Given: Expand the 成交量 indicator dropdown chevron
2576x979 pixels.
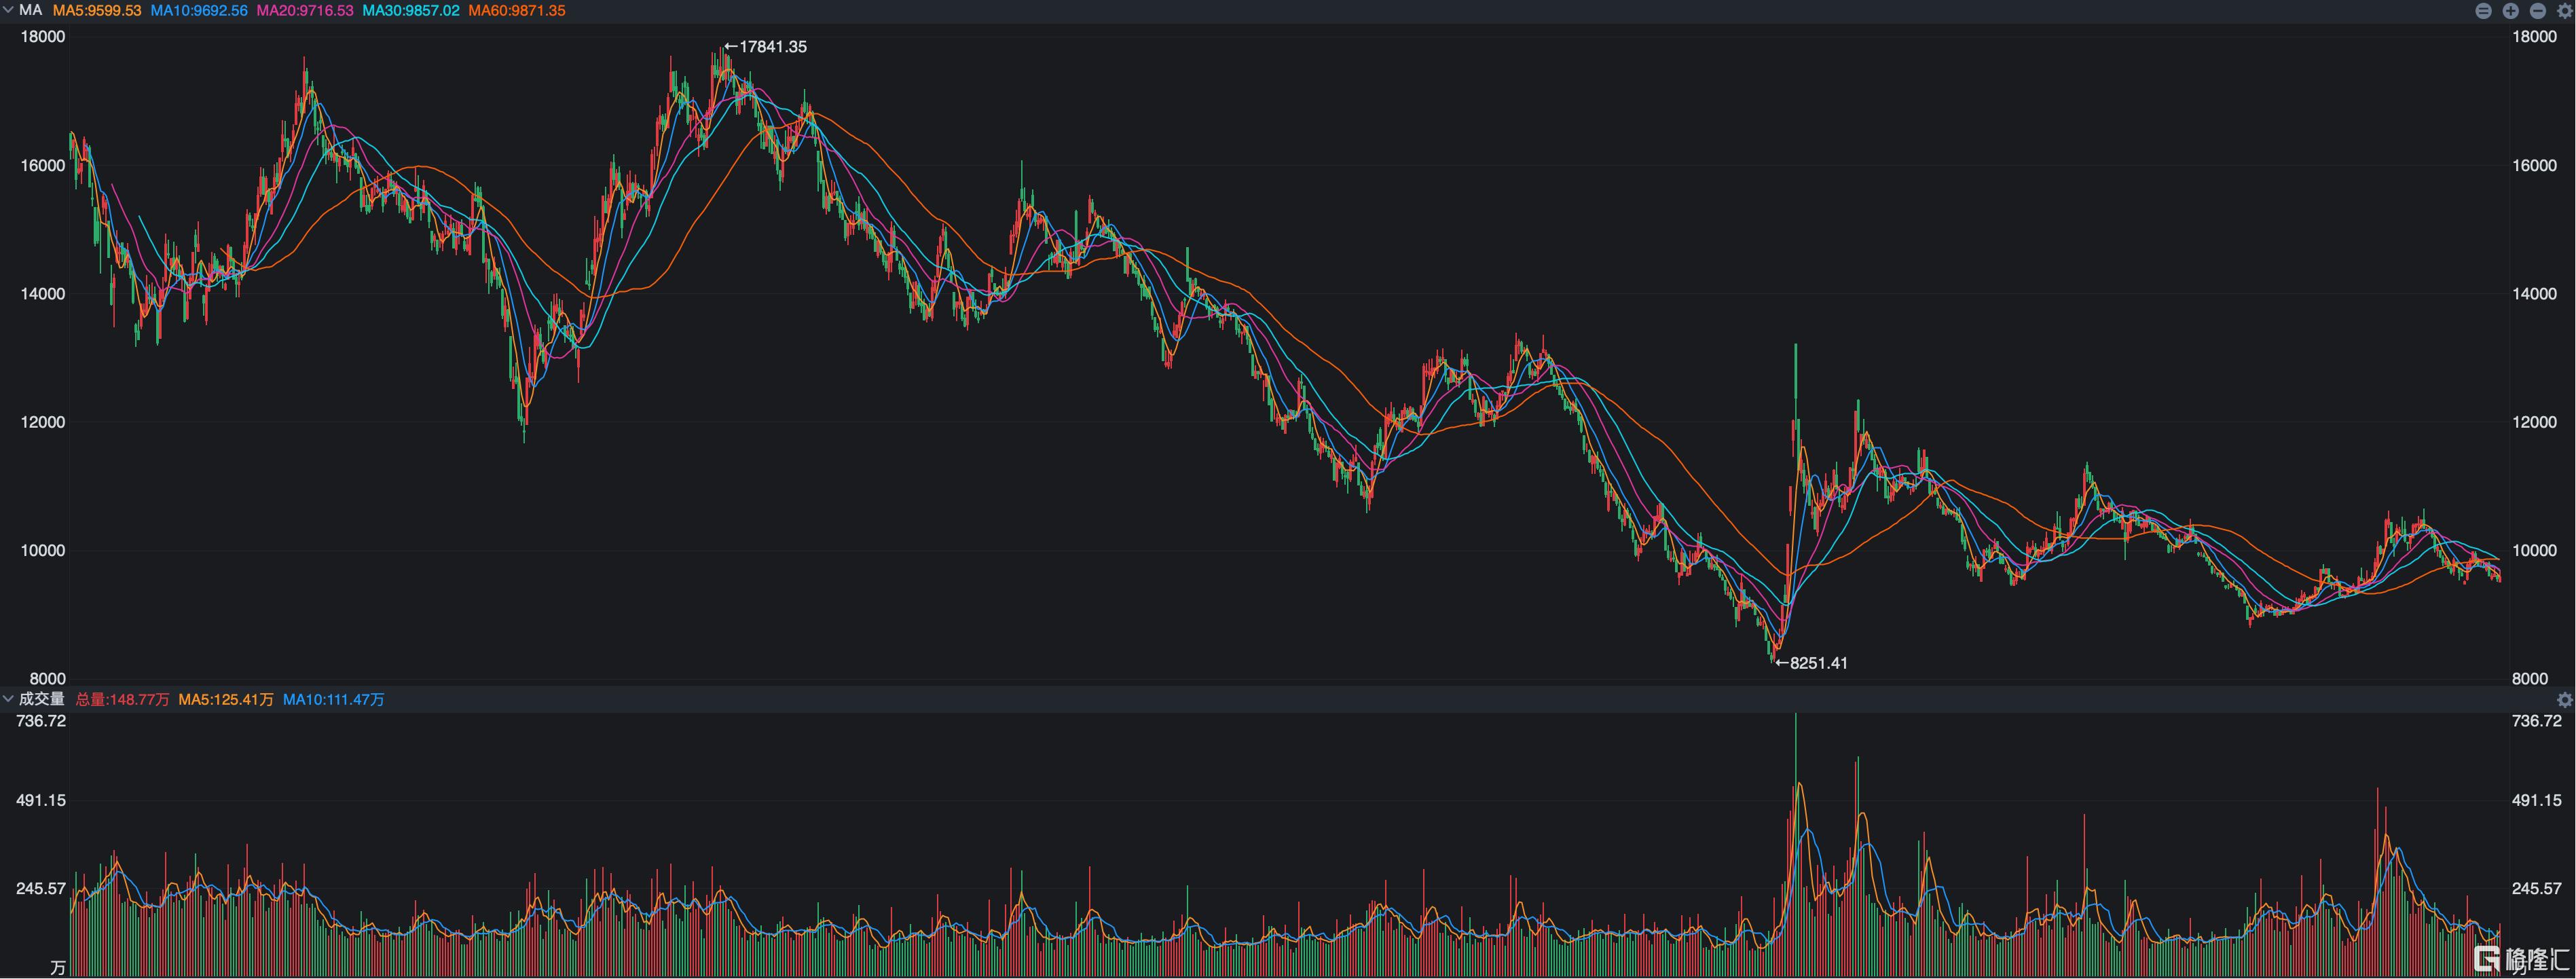Looking at the screenshot, I should point(8,699).
